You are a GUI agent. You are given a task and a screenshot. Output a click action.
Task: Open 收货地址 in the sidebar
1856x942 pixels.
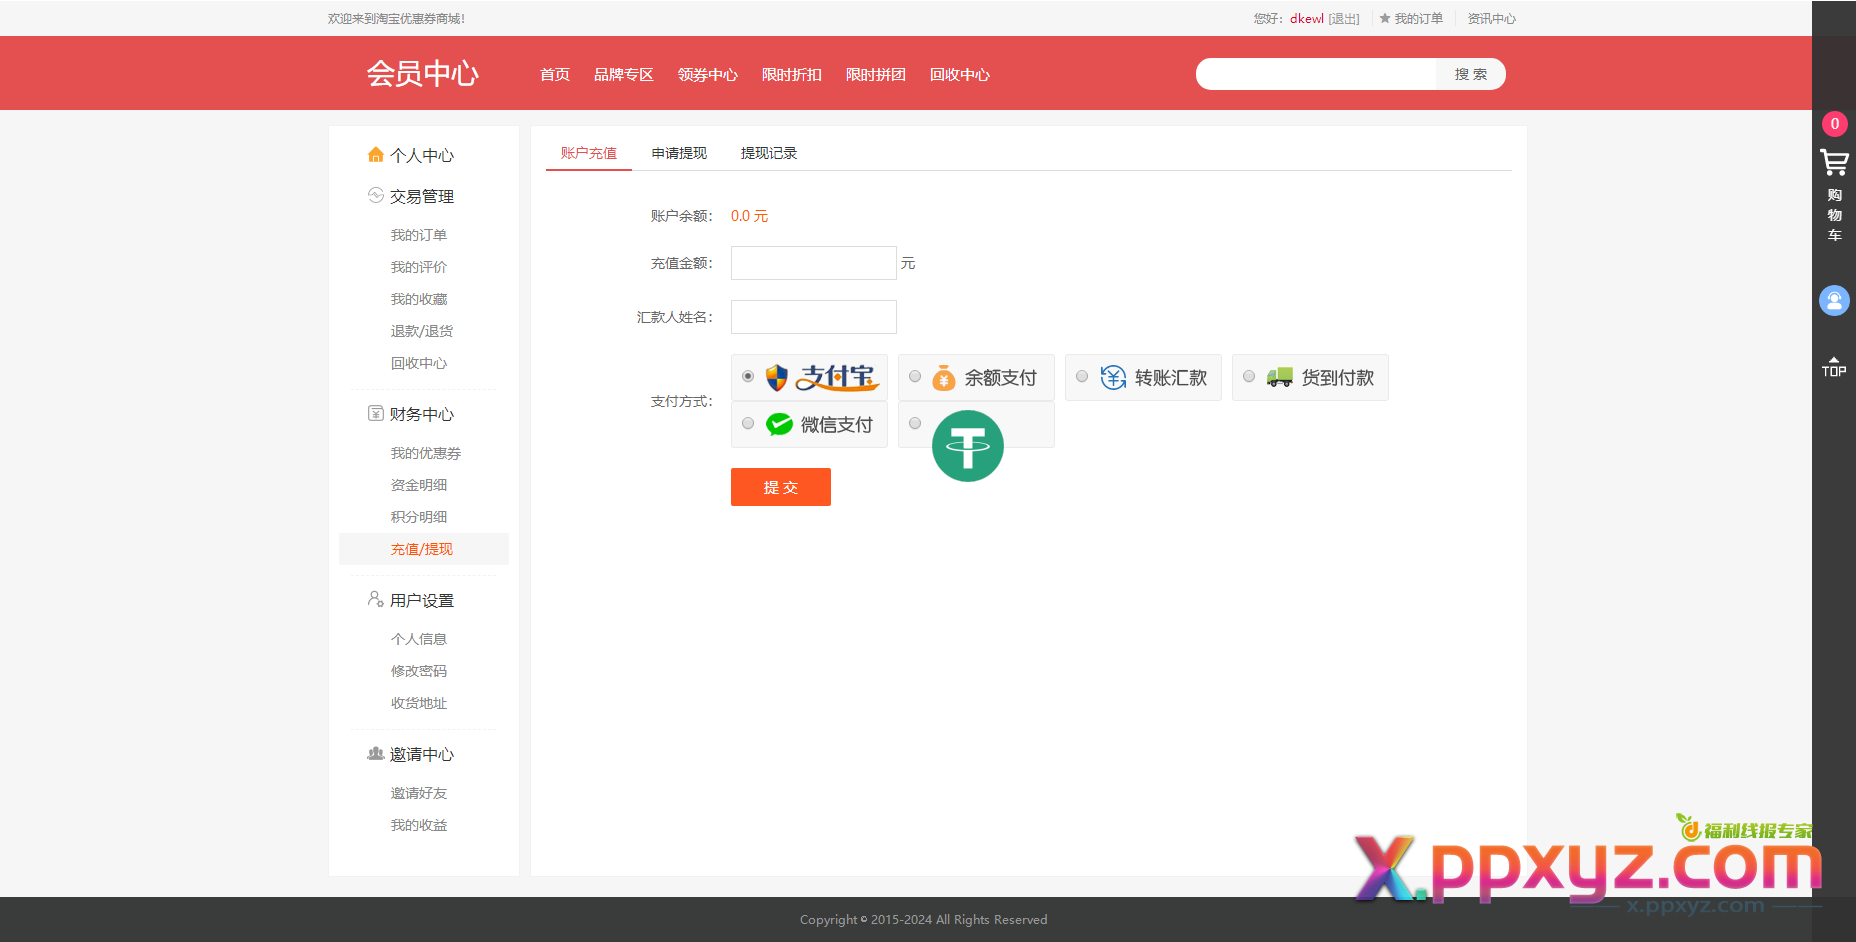click(419, 703)
